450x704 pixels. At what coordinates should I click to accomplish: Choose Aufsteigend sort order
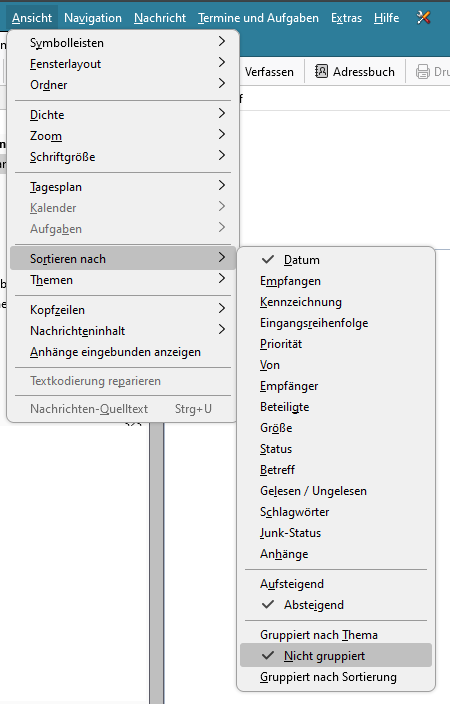click(x=336, y=584)
